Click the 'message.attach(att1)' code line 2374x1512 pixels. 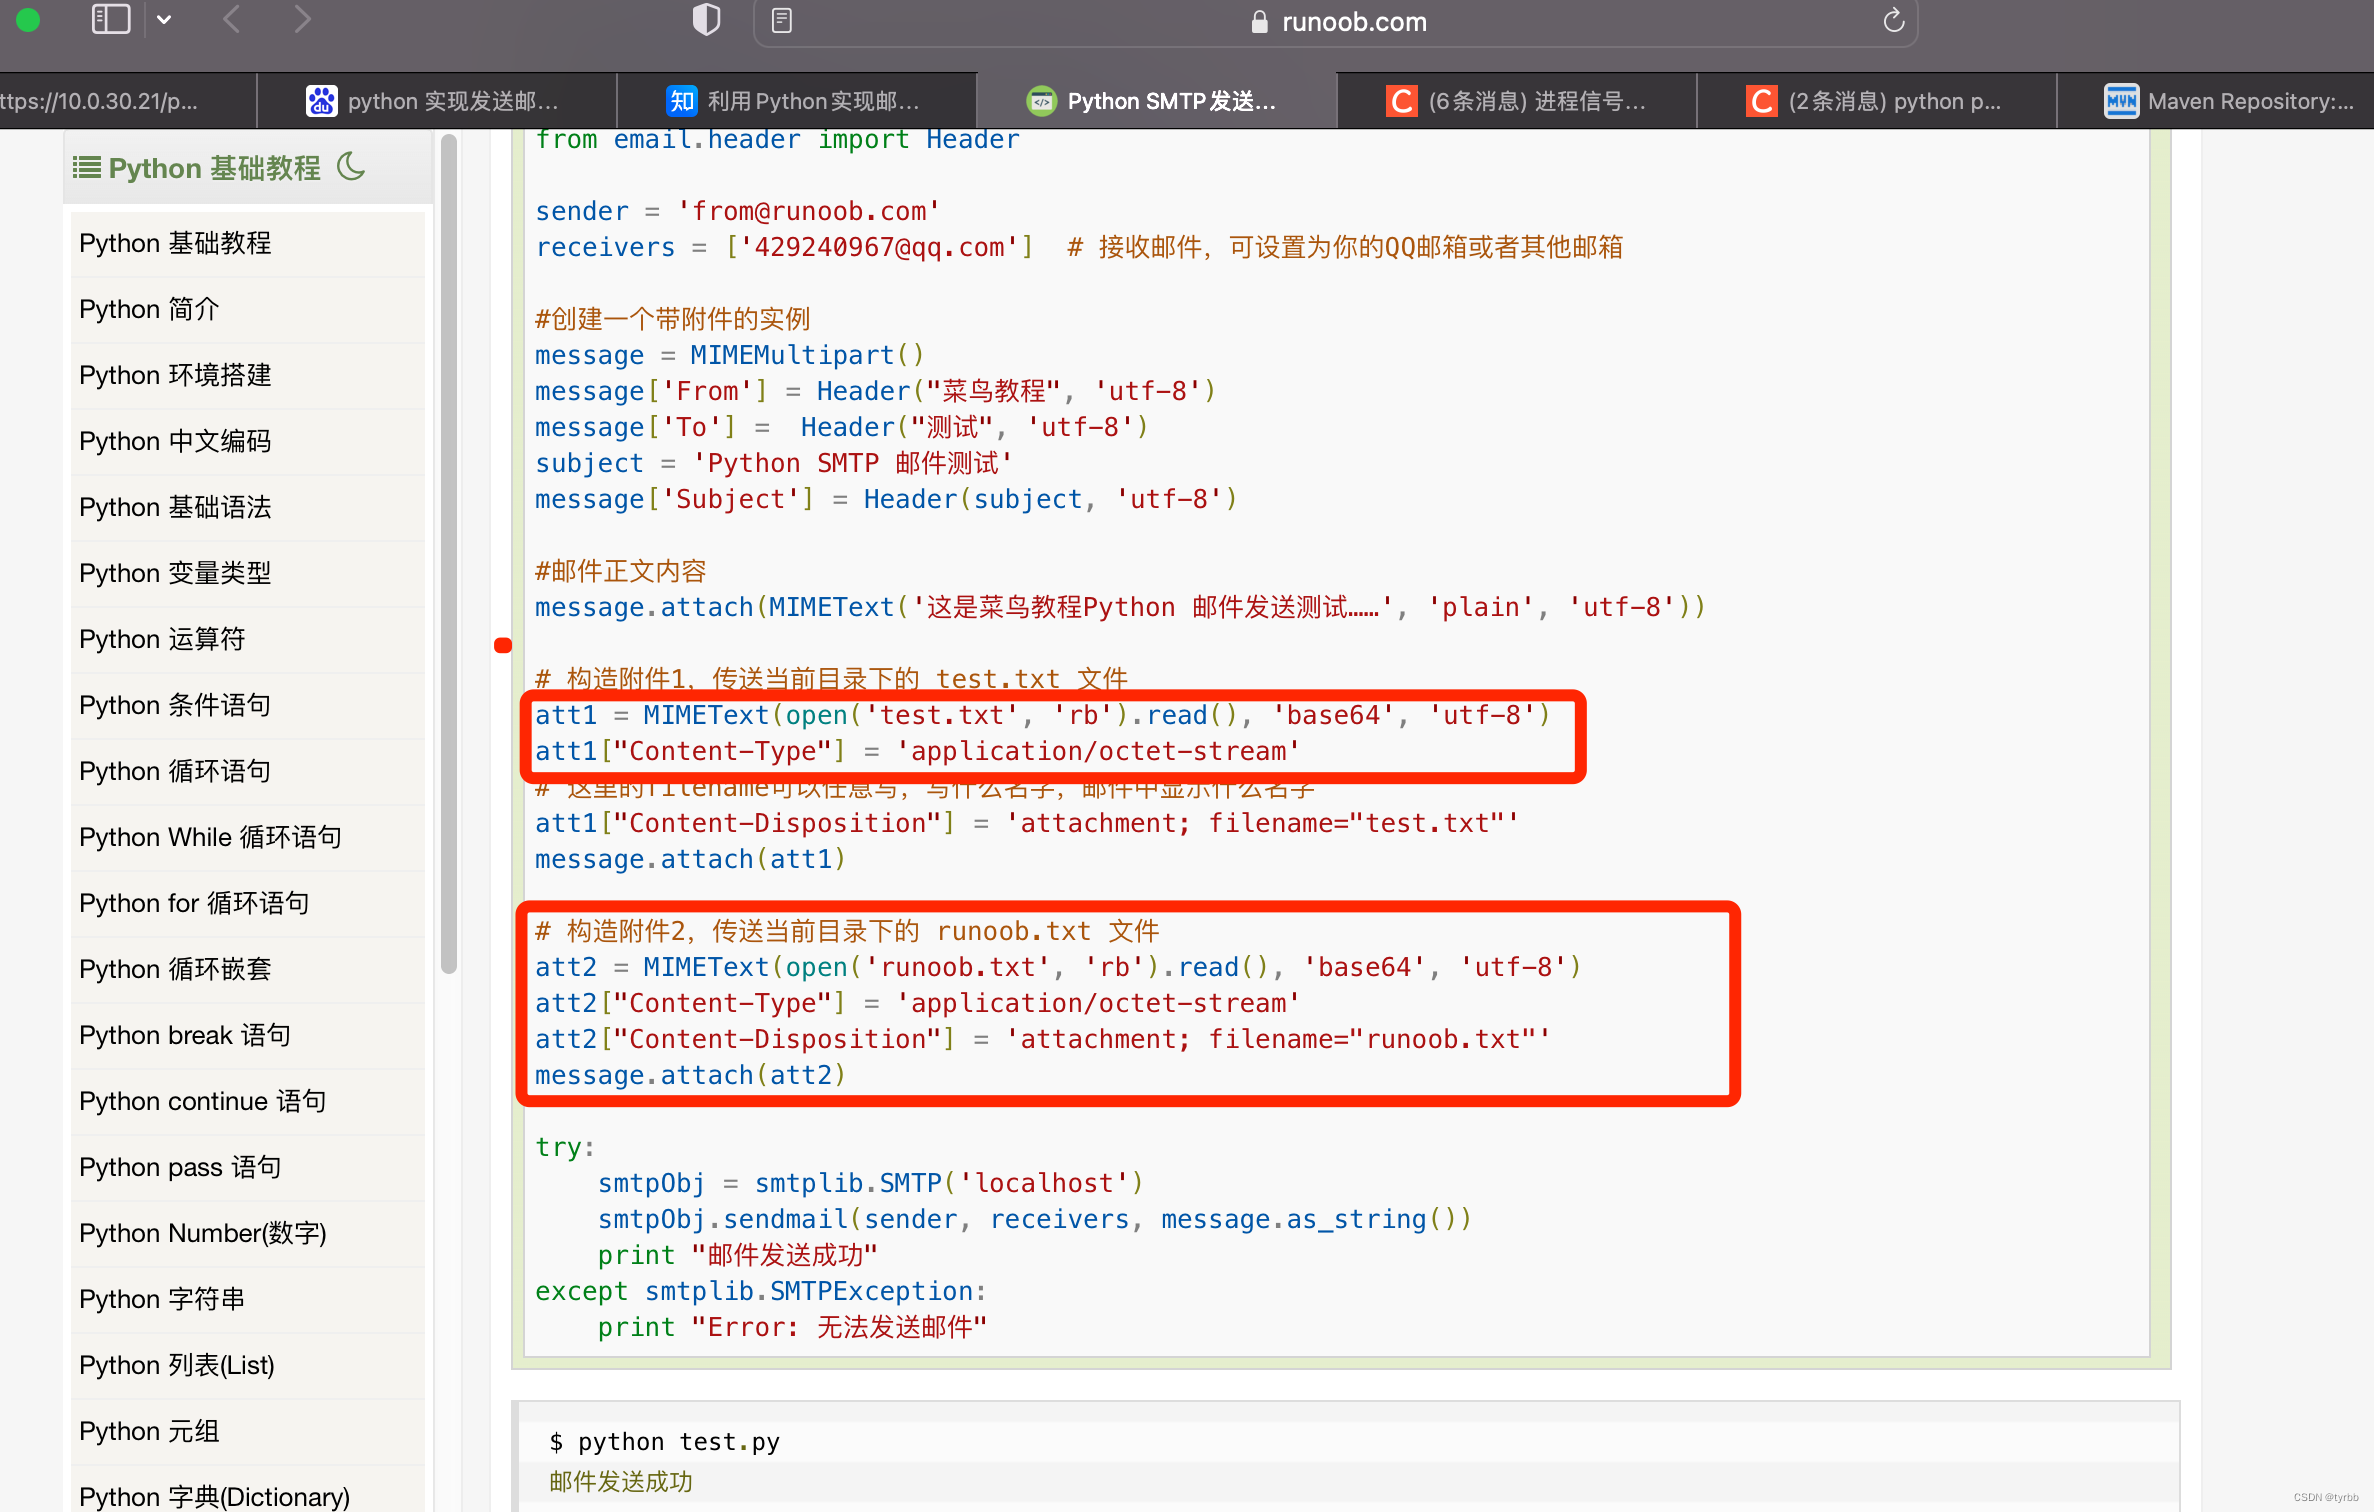[x=690, y=859]
